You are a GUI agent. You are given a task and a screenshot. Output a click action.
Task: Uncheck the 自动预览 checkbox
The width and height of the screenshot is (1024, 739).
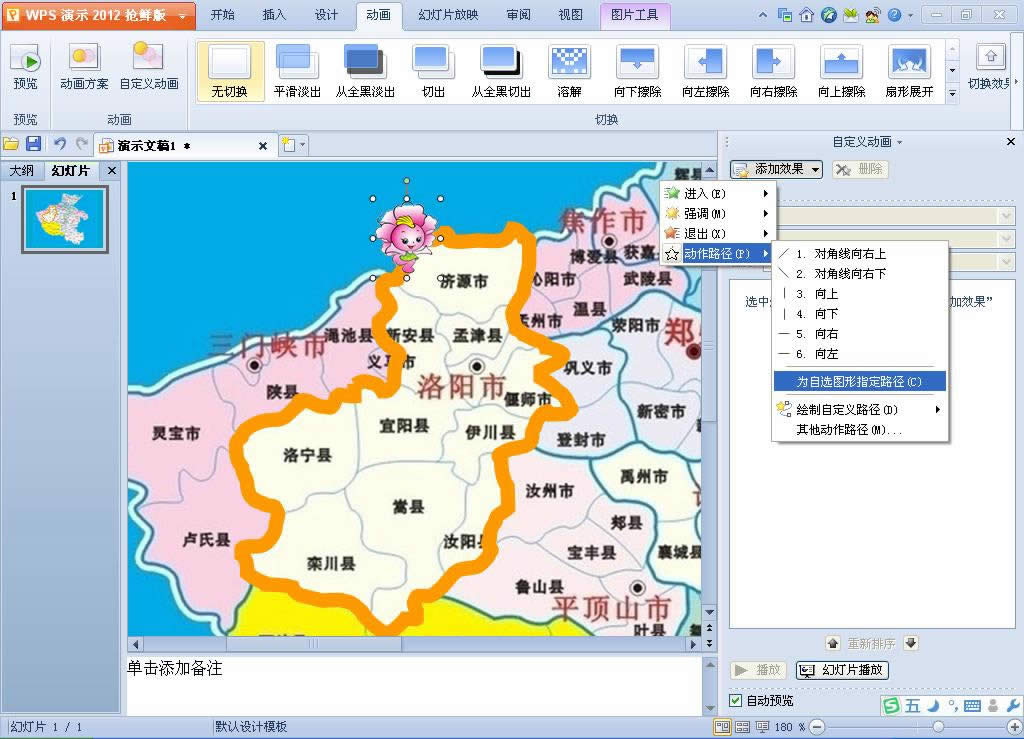coord(736,701)
